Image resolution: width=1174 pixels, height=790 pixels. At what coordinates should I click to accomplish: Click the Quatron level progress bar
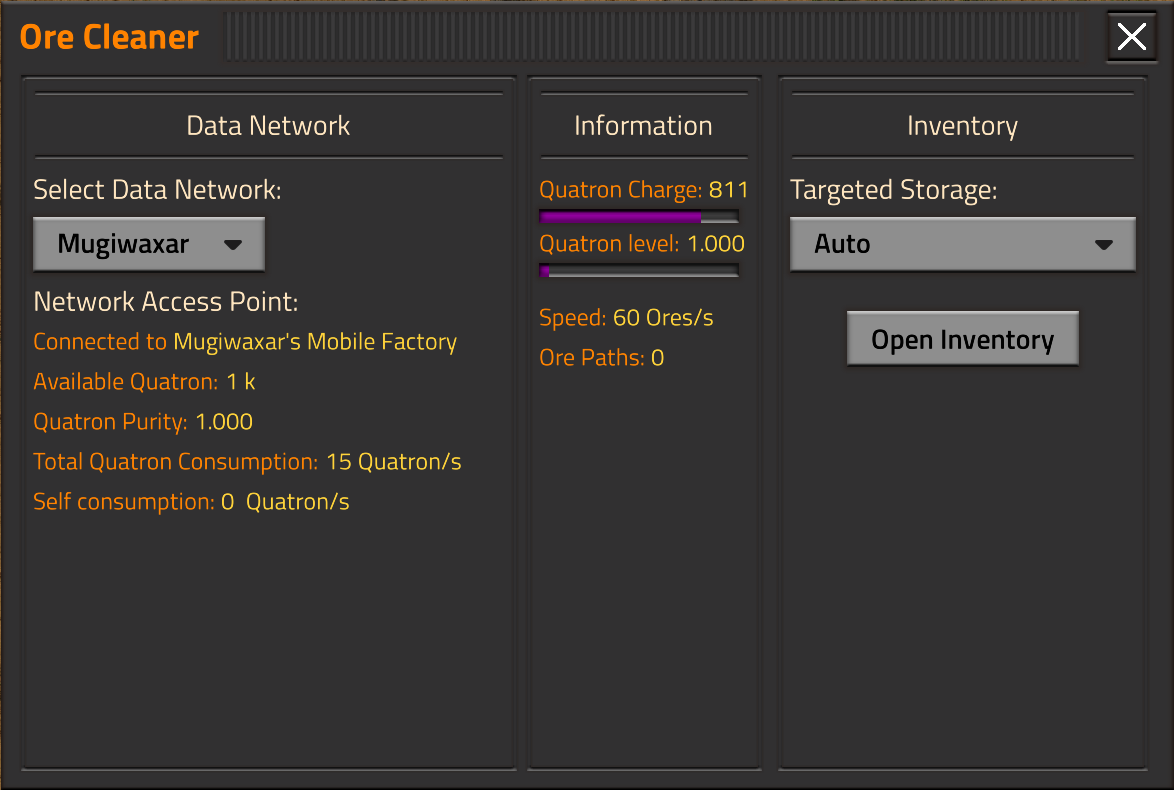pyautogui.click(x=639, y=270)
